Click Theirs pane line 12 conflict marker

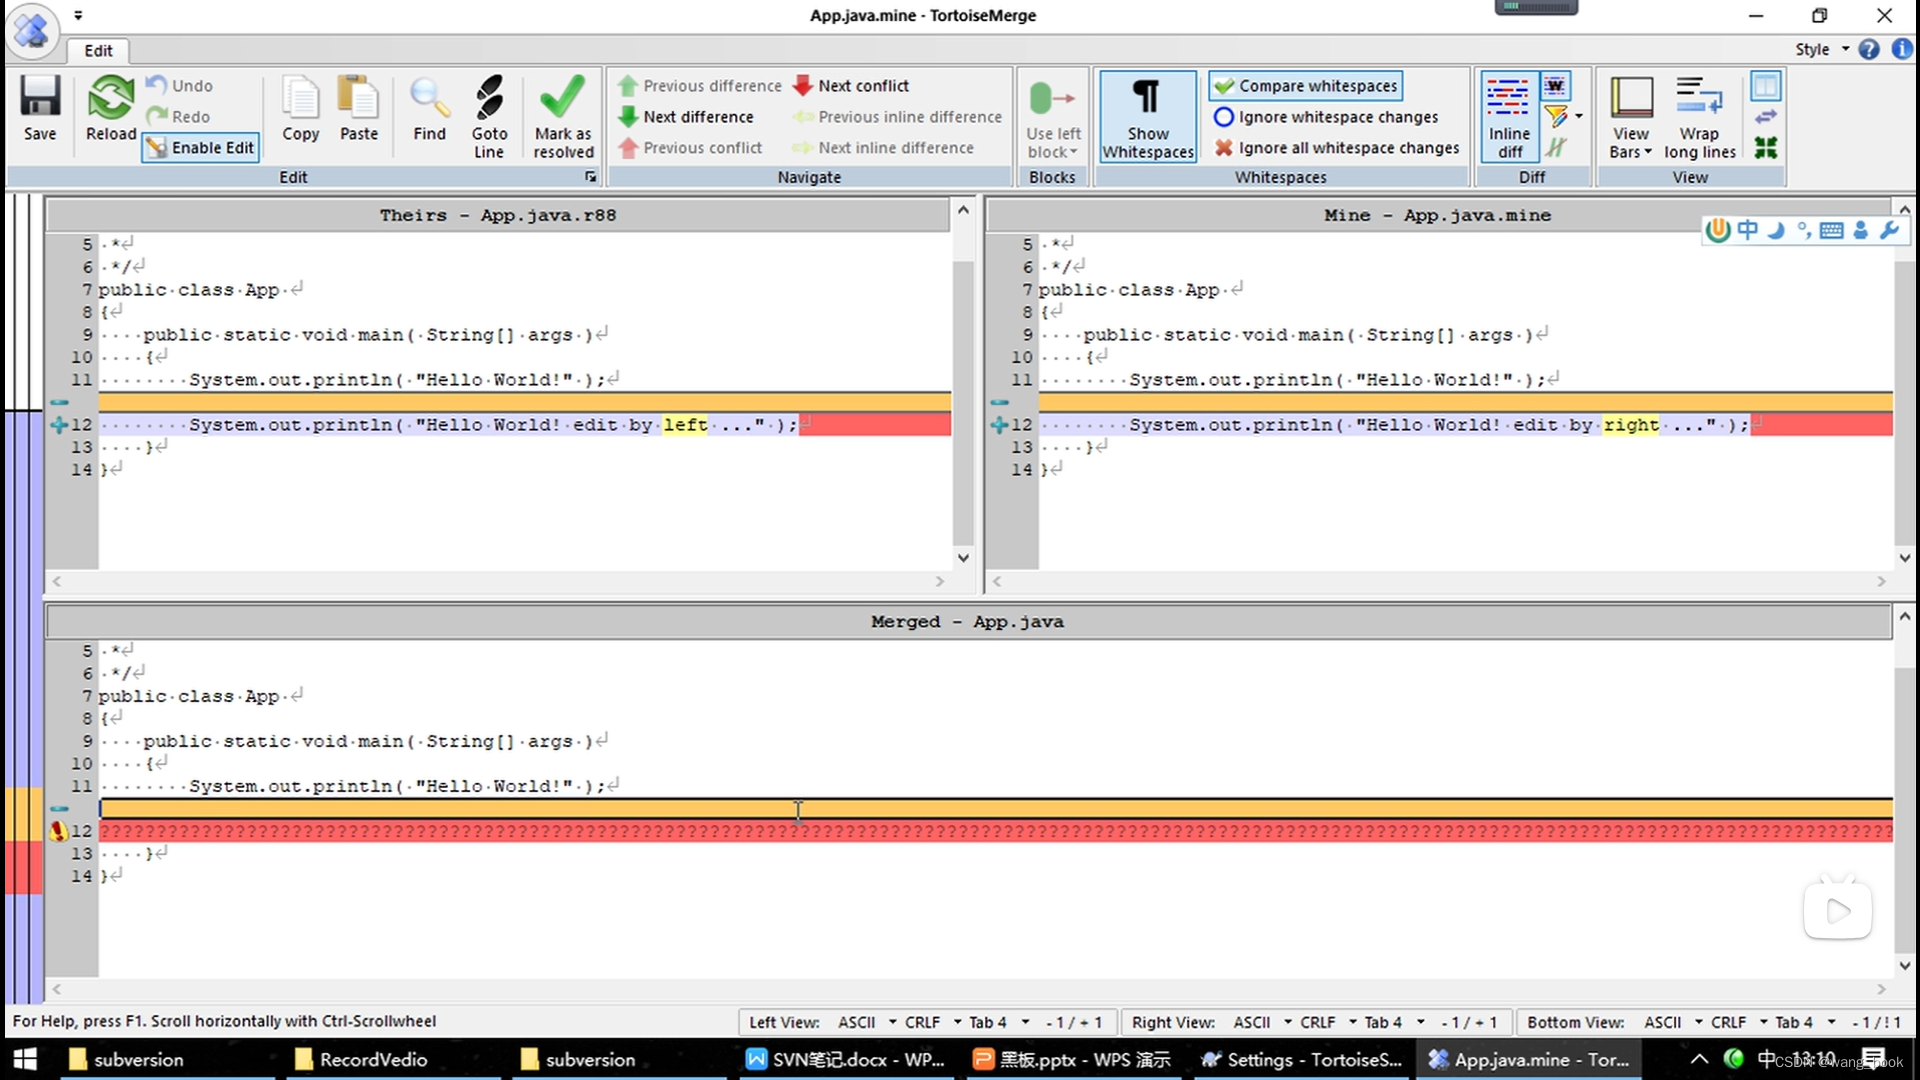[x=59, y=425]
